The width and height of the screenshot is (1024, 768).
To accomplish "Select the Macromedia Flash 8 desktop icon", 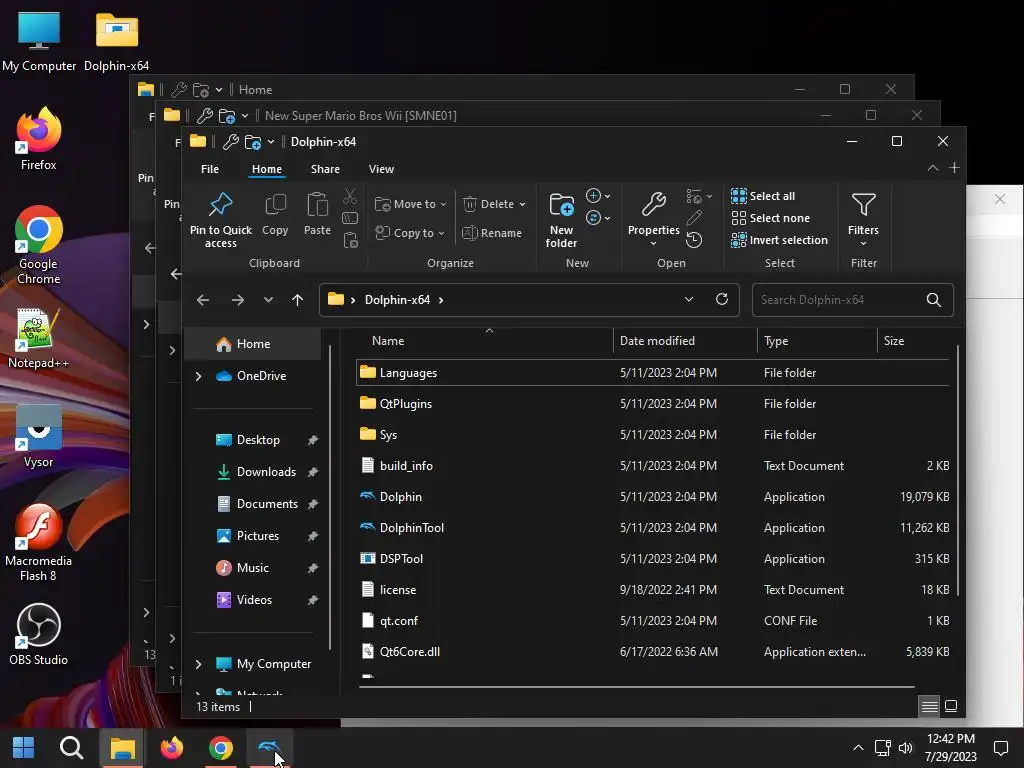I will pyautogui.click(x=39, y=542).
